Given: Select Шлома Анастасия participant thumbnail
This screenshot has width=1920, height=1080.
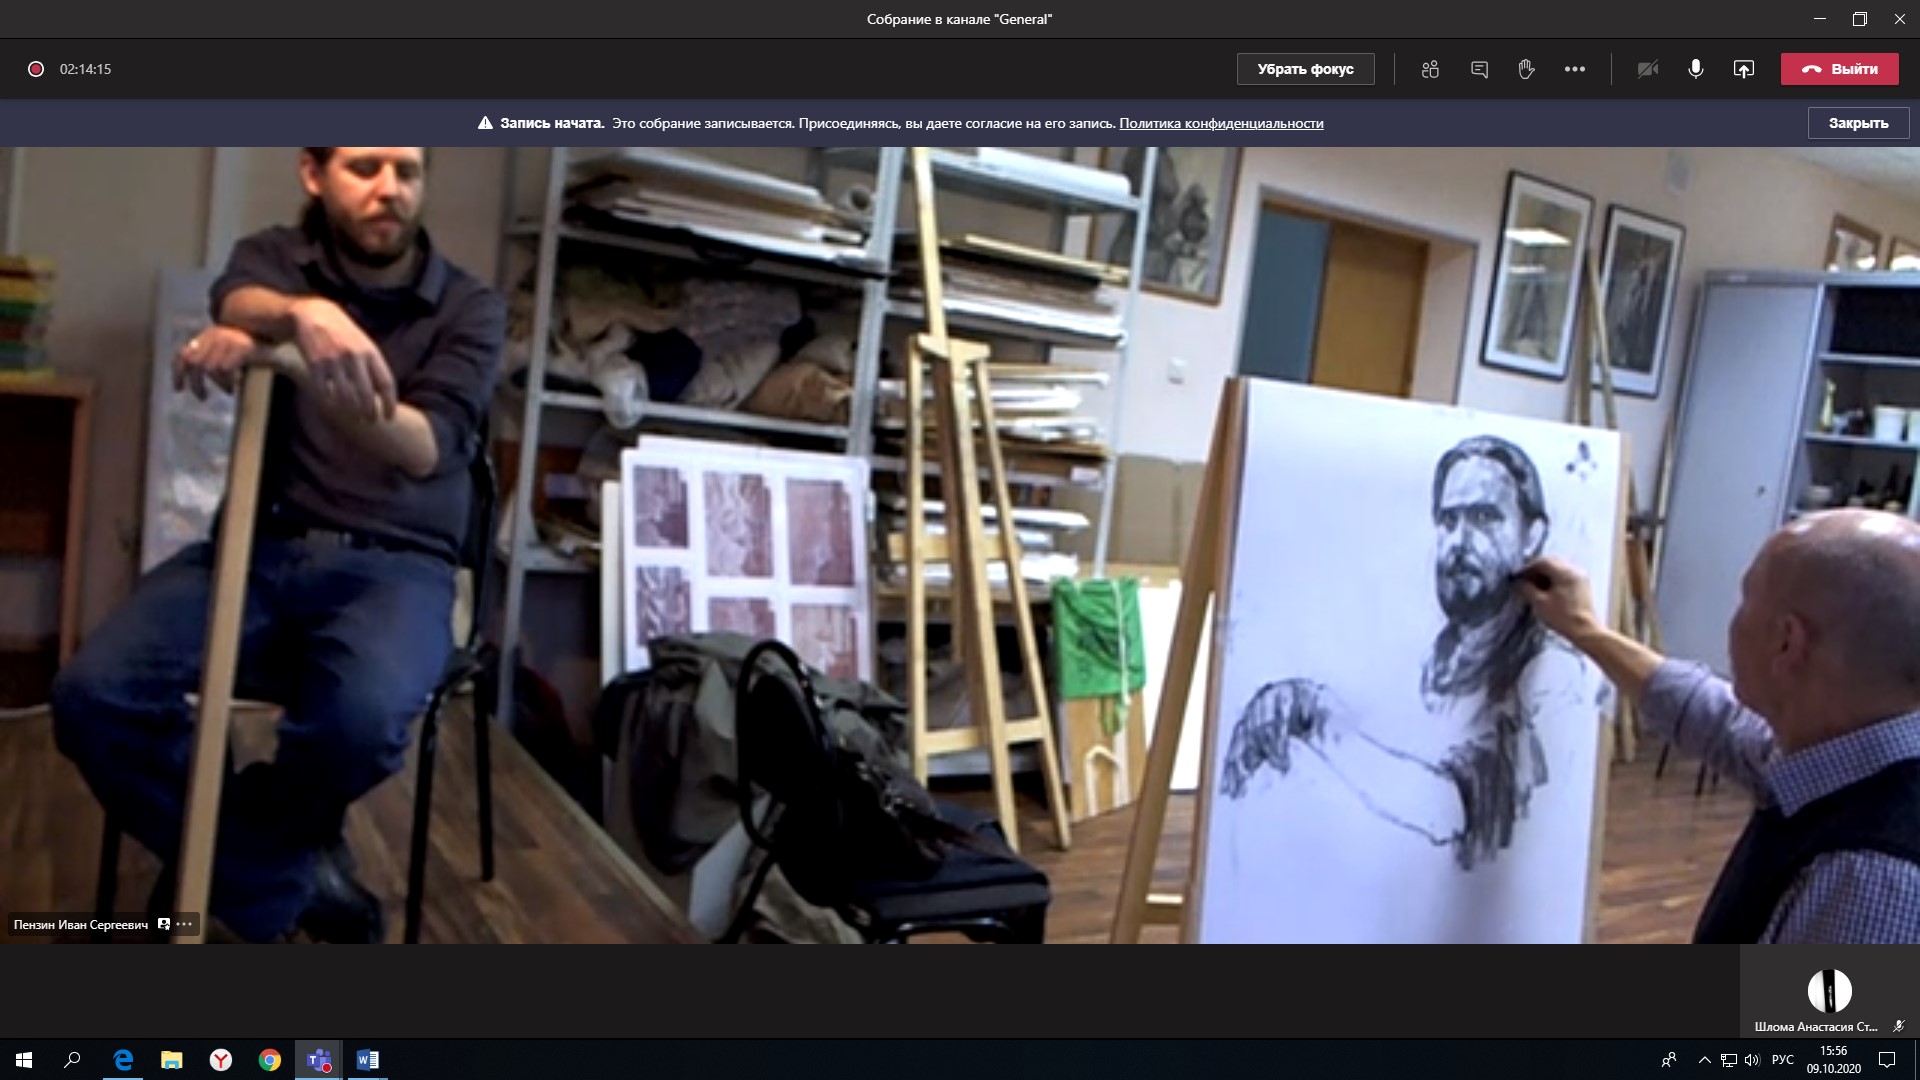Looking at the screenshot, I should (x=1829, y=993).
